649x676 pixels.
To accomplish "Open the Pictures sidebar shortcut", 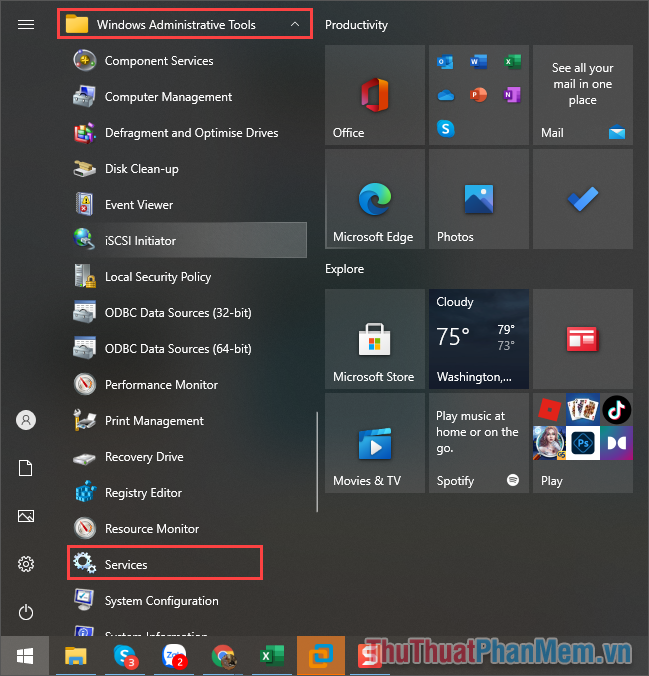I will click(x=26, y=516).
